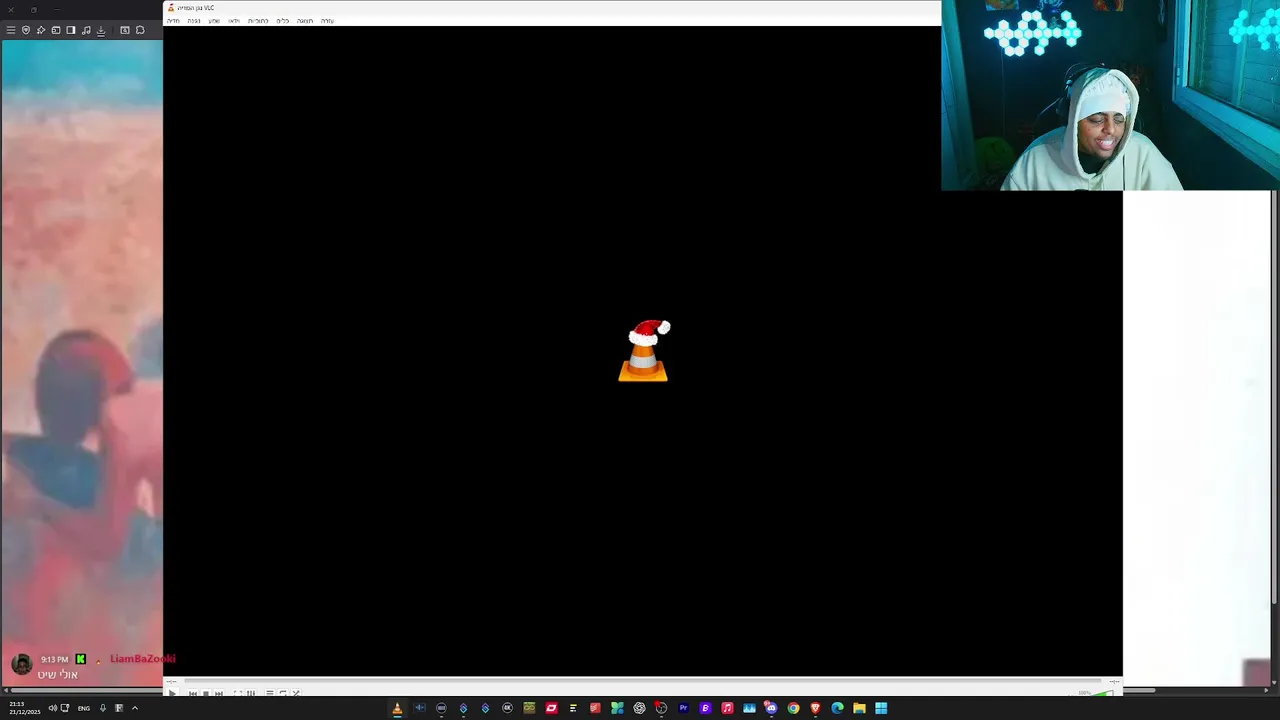The image size is (1280, 720).
Task: Click the VLC play button
Action: click(x=171, y=692)
